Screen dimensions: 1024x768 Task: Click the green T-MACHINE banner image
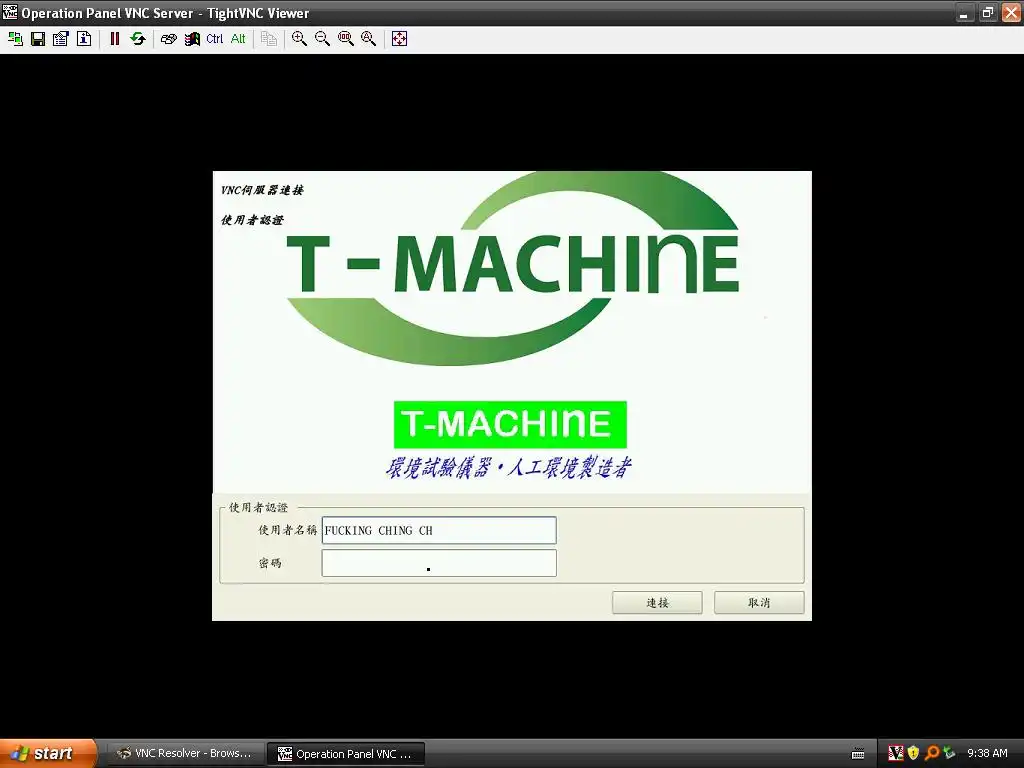(510, 424)
